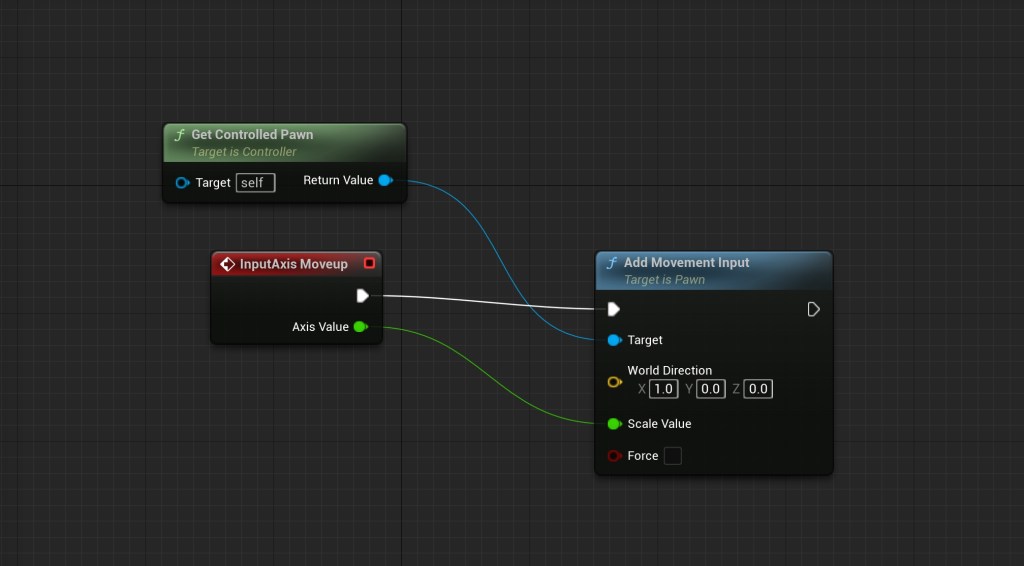Click the yellow World Direction vector pin
The width and height of the screenshot is (1024, 566).
(614, 382)
